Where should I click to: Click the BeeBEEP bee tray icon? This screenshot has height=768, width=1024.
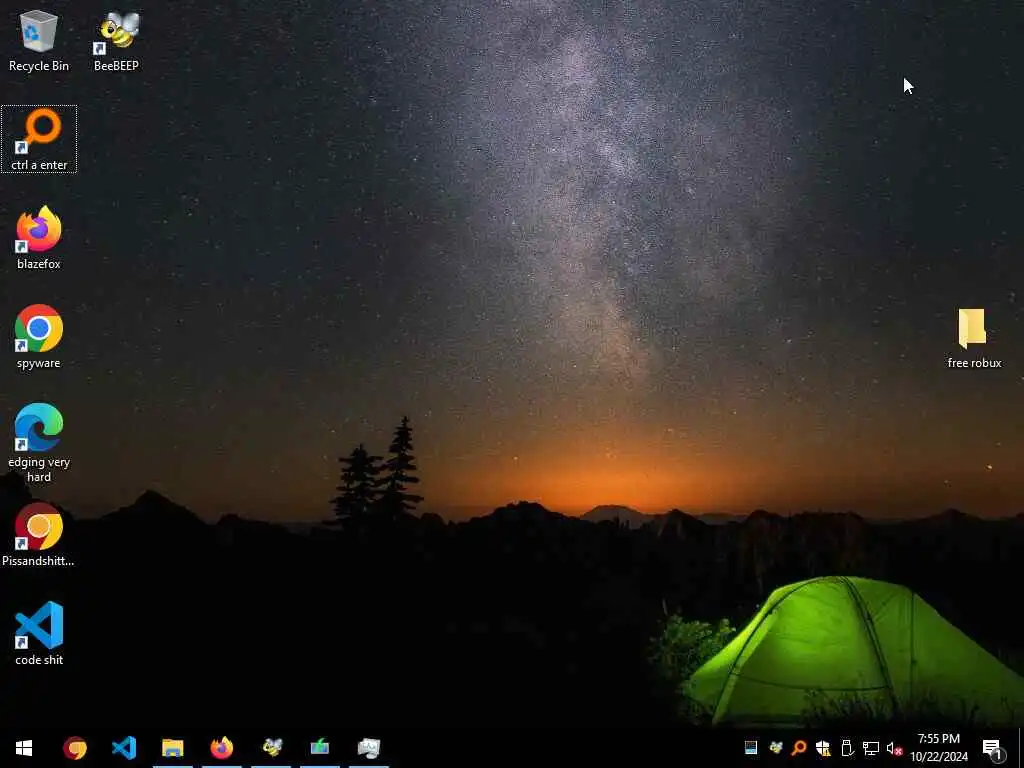pyautogui.click(x=776, y=748)
